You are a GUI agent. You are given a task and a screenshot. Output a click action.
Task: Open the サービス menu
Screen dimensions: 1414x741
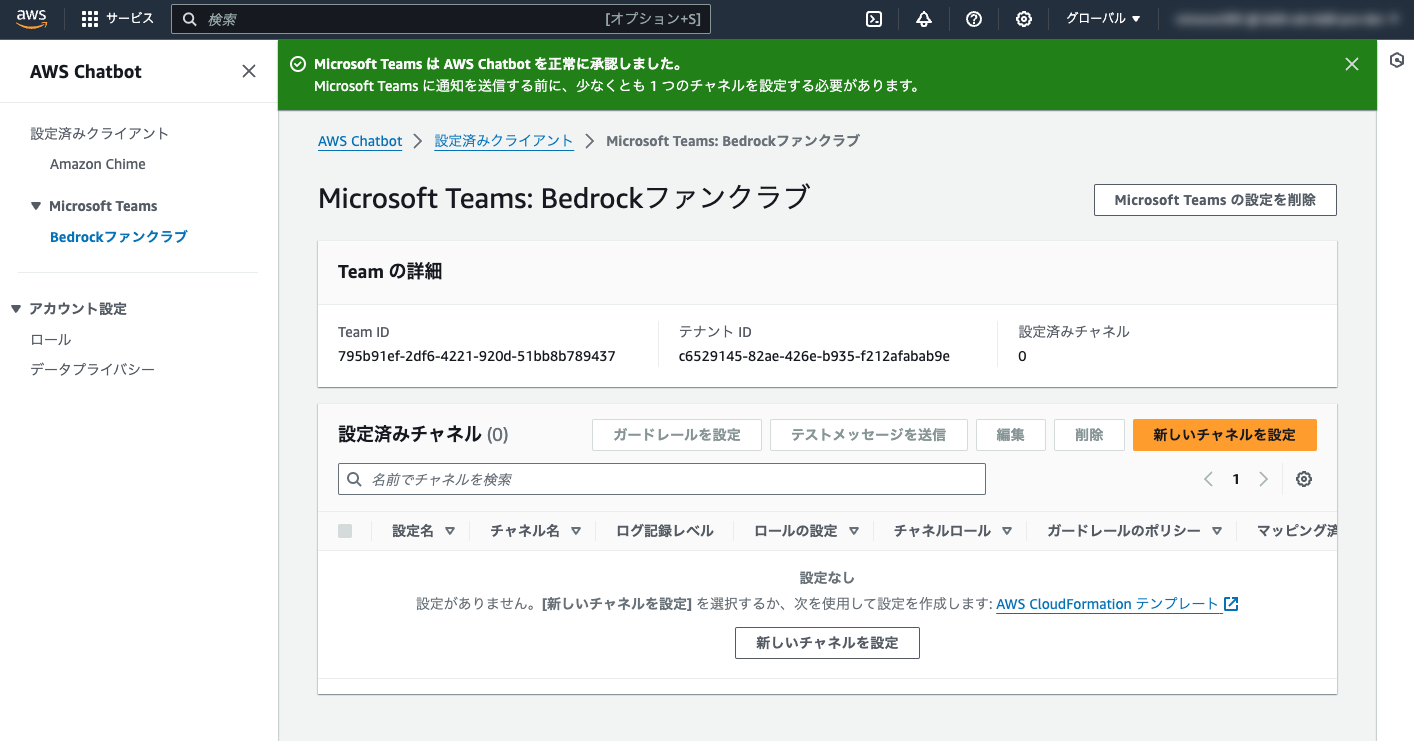pos(132,19)
